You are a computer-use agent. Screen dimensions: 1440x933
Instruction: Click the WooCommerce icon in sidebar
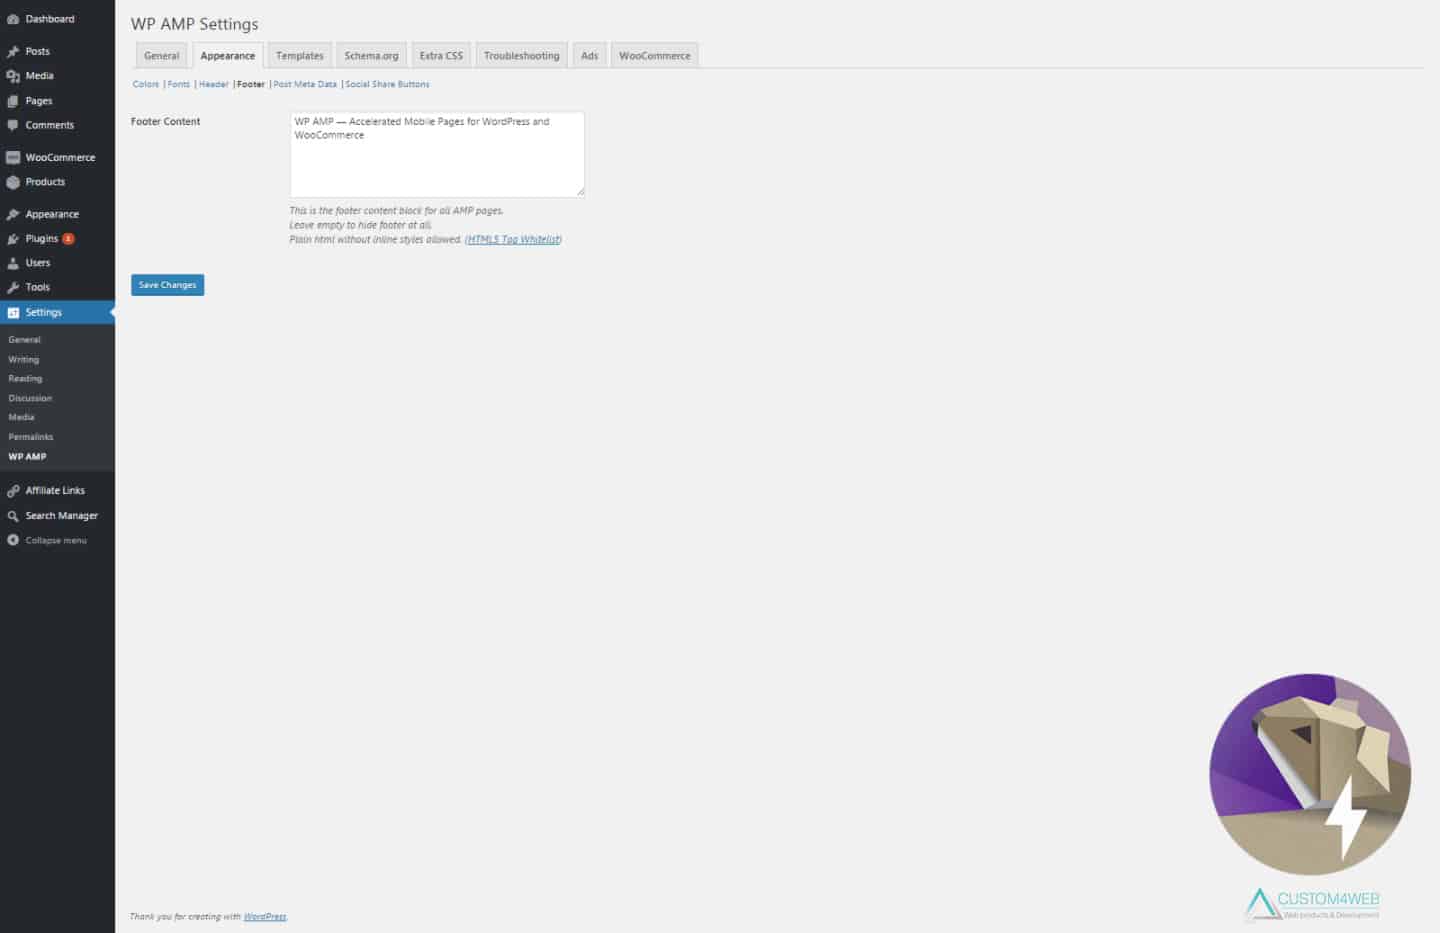point(13,157)
